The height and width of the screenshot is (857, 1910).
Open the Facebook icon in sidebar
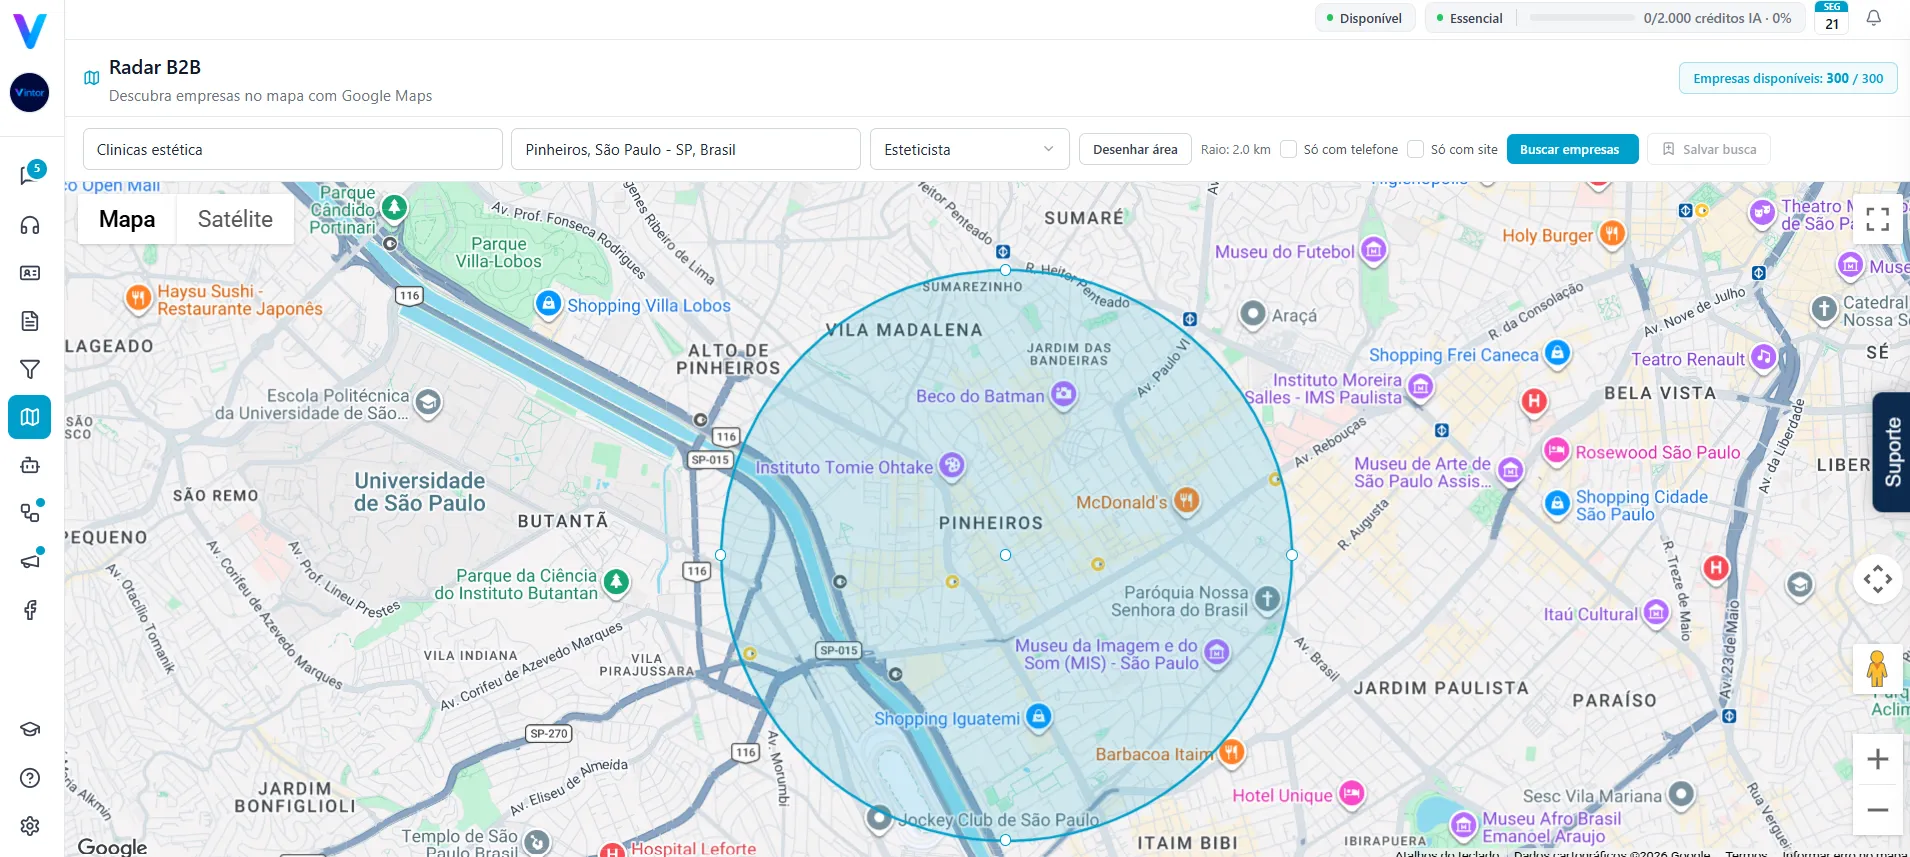30,610
